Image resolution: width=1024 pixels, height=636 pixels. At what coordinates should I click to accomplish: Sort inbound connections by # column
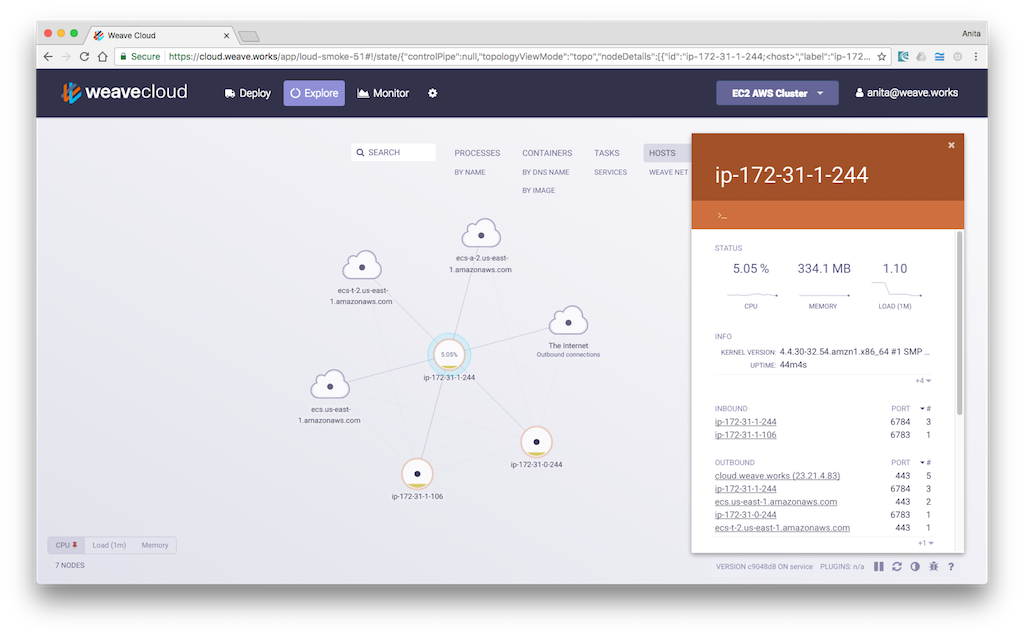click(926, 409)
